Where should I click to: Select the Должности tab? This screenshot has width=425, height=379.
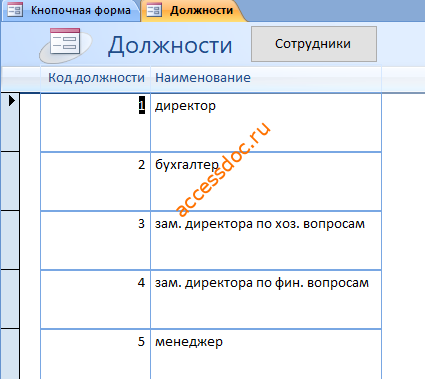click(193, 11)
